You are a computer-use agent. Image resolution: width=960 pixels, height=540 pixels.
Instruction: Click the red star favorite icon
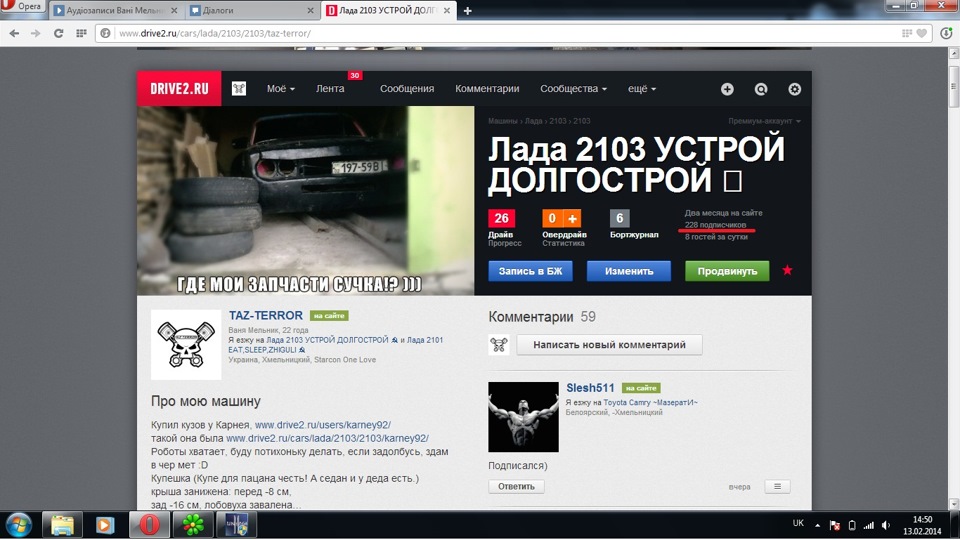(x=787, y=270)
